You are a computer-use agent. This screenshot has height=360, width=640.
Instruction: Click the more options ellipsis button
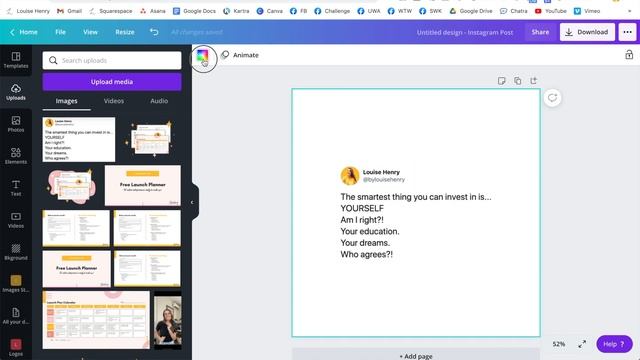[x=627, y=32]
